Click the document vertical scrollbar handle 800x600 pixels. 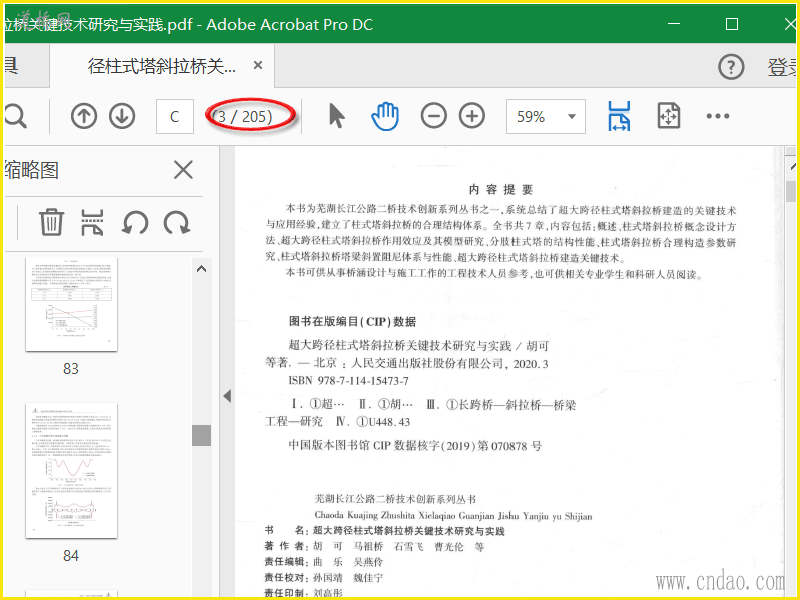click(x=791, y=191)
